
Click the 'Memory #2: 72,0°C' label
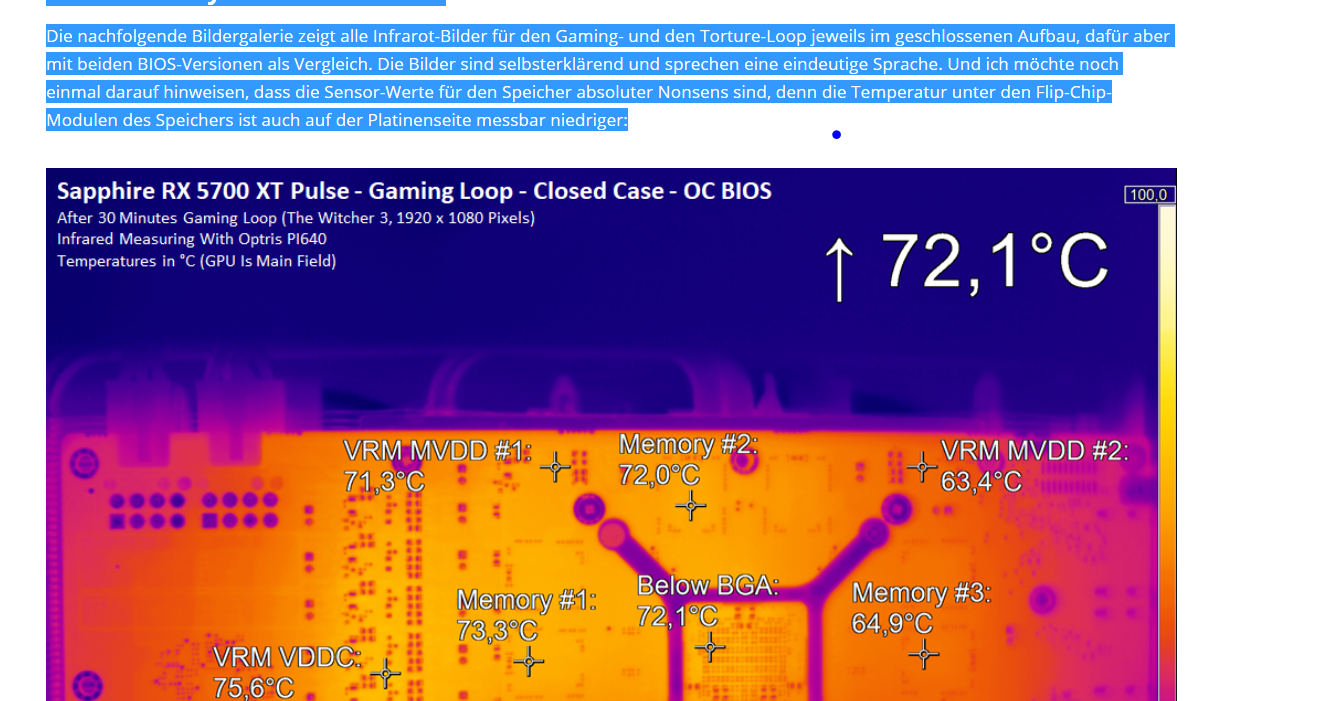[x=688, y=460]
